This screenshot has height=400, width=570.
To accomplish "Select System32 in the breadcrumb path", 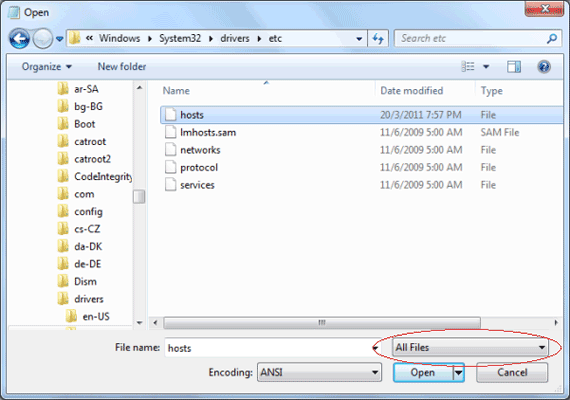I will coord(180,39).
